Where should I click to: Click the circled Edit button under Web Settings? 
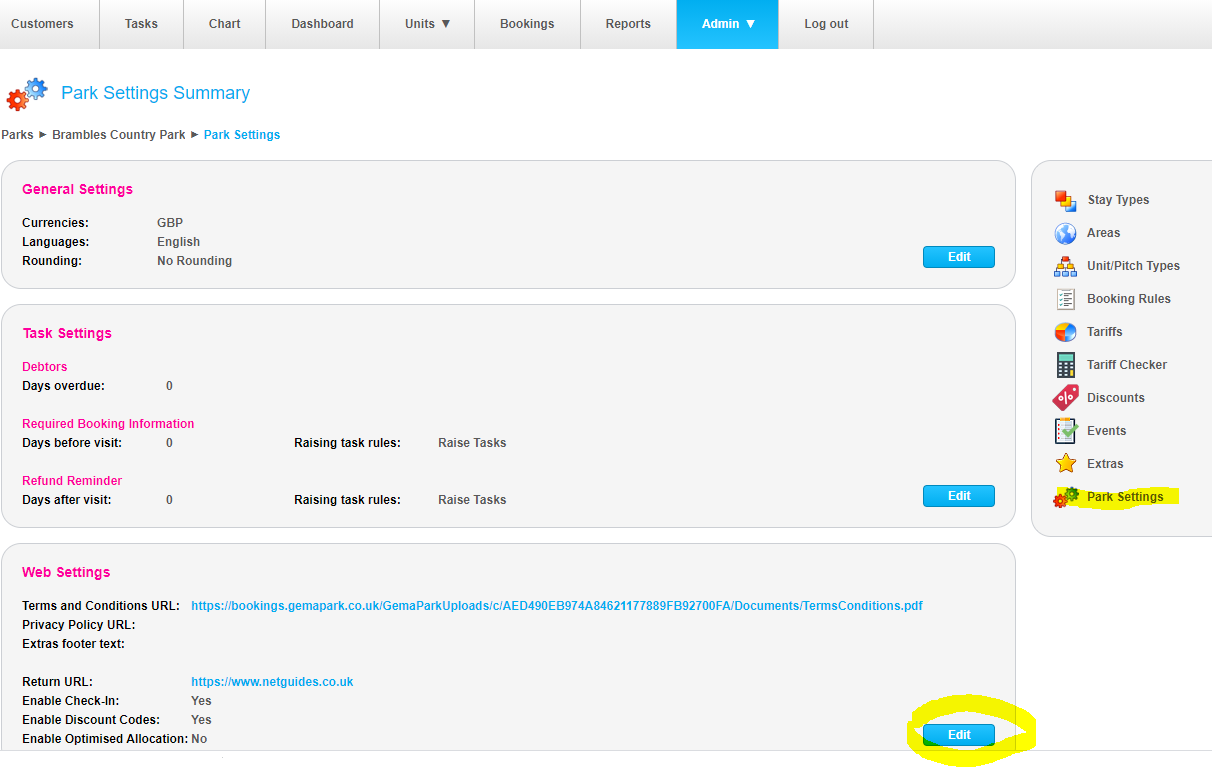tap(958, 733)
